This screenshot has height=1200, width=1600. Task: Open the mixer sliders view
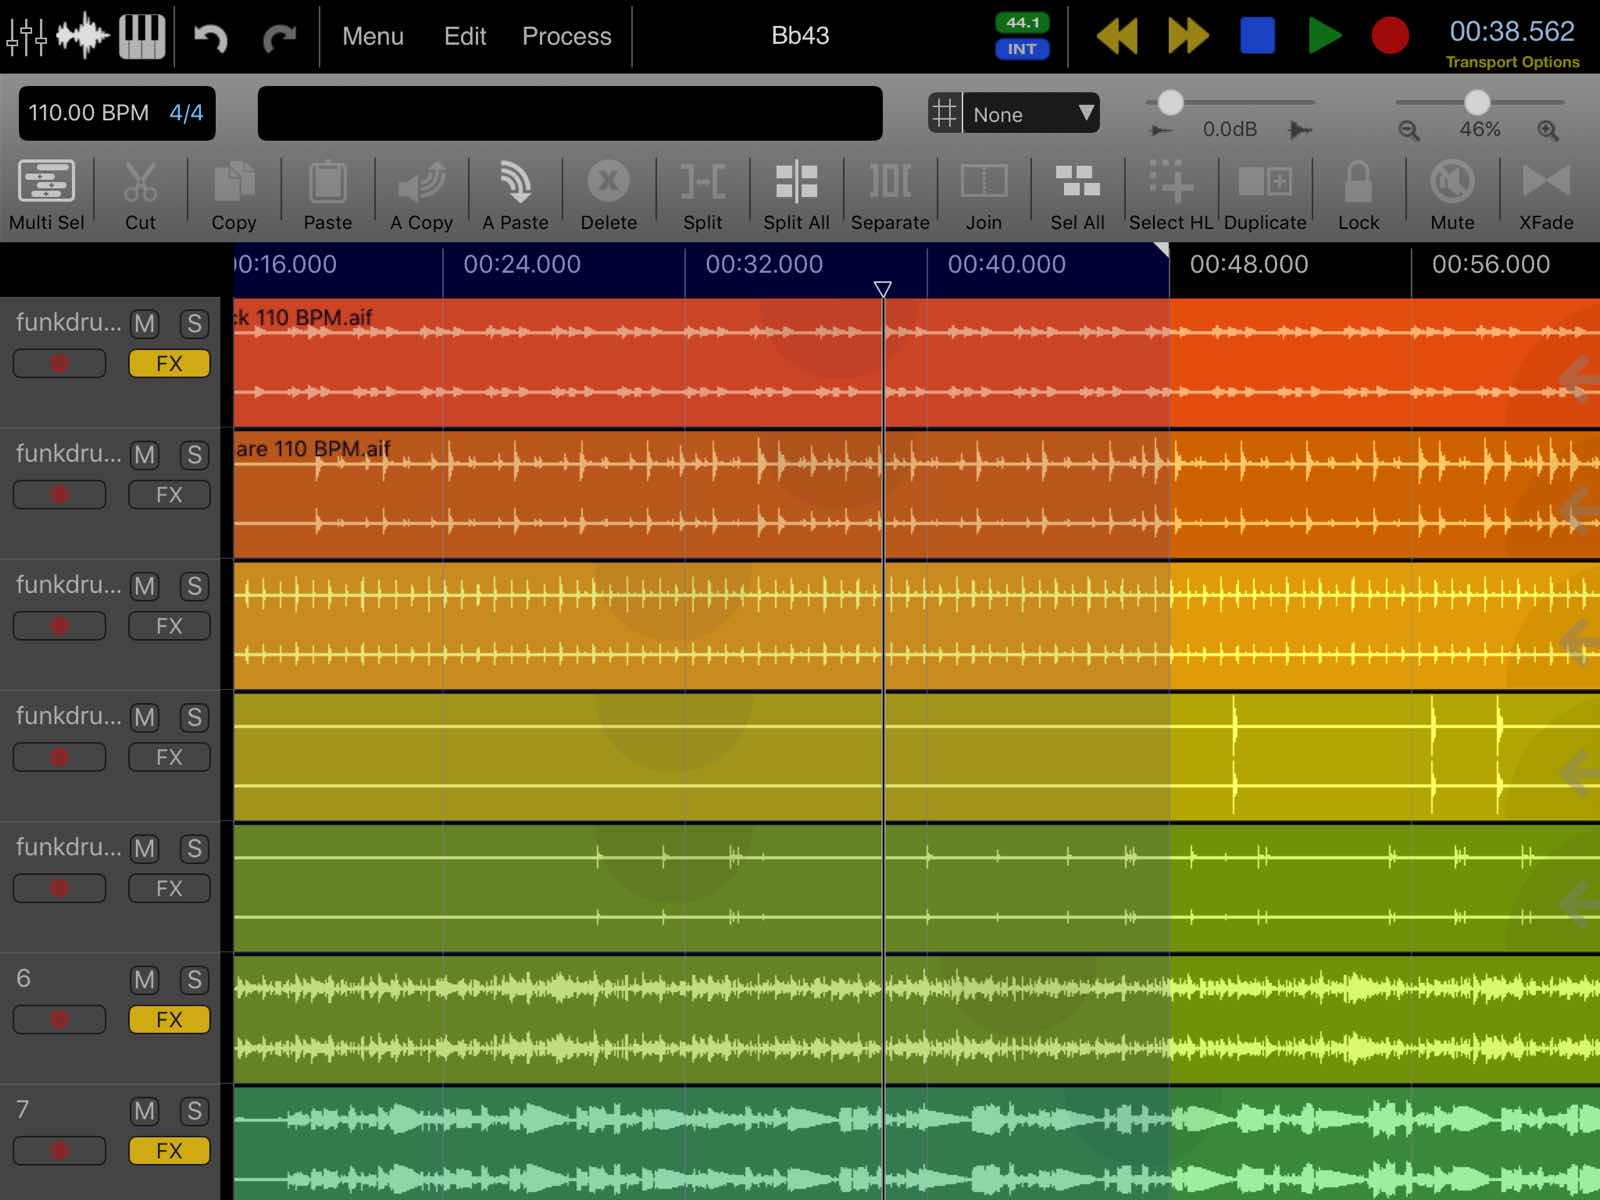pyautogui.click(x=26, y=36)
